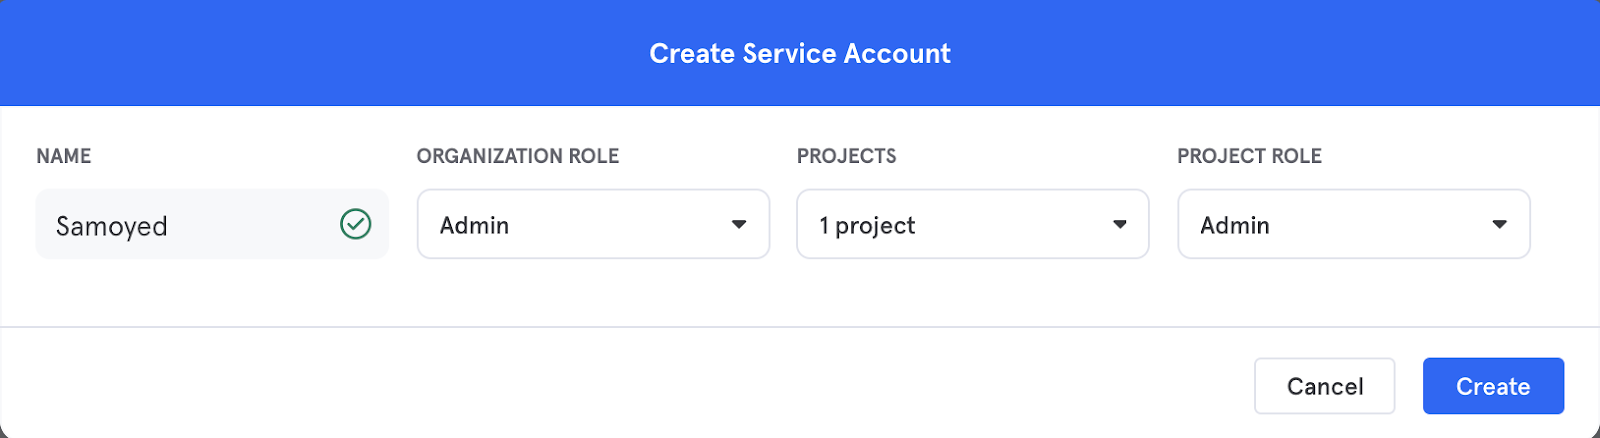The width and height of the screenshot is (1600, 438).
Task: Click Admin value under Project Role
Action: click(1235, 225)
